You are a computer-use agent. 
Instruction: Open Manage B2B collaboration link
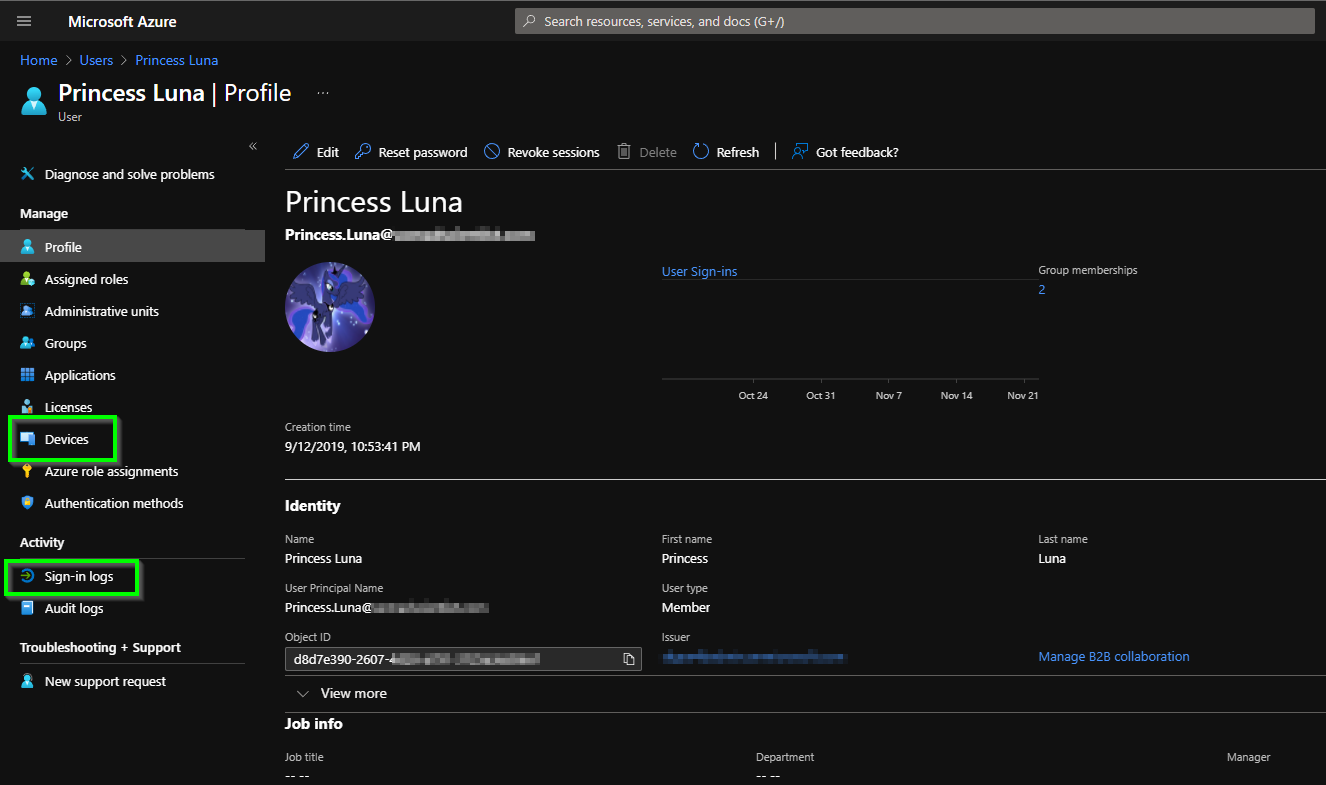1114,656
